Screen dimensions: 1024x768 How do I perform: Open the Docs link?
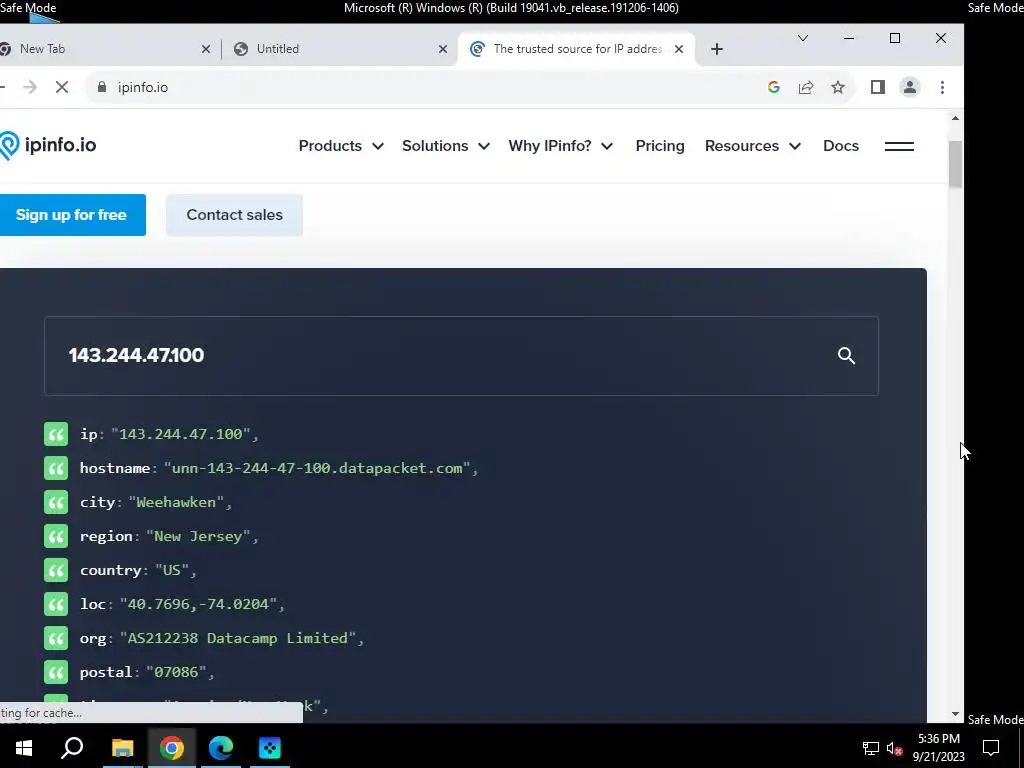click(x=840, y=146)
